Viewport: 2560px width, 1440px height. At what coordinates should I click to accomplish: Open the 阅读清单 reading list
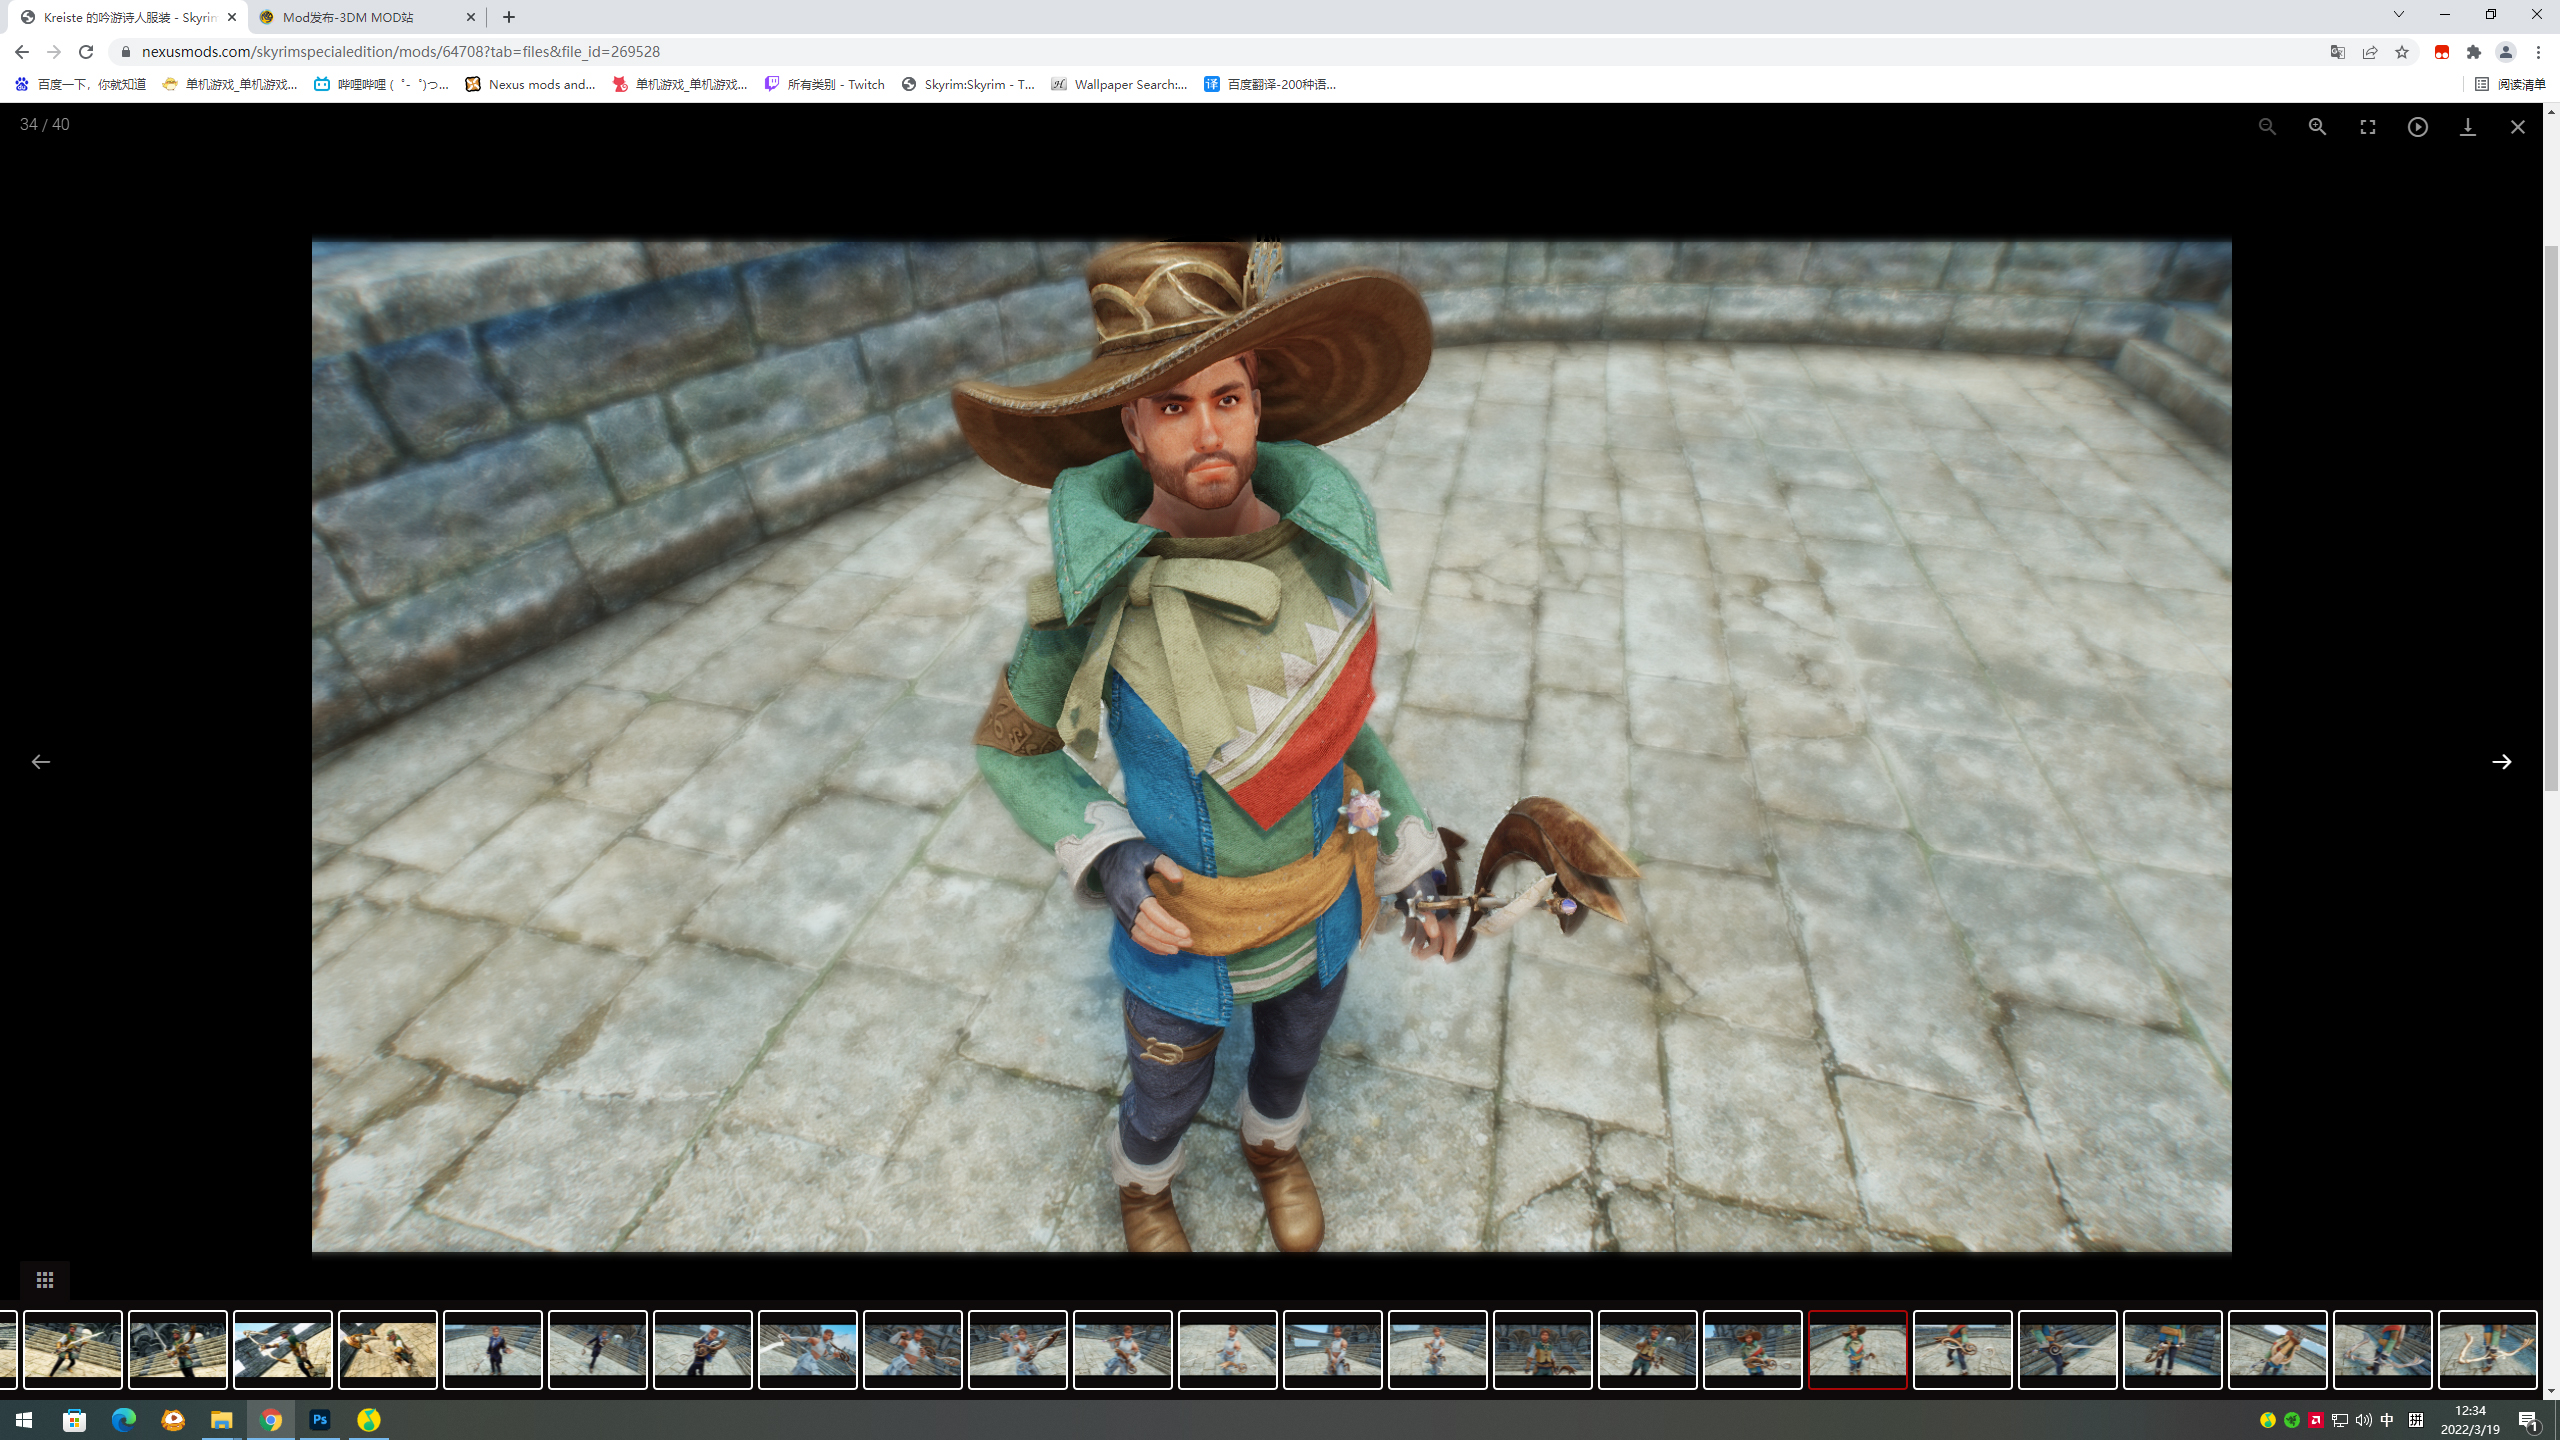click(2510, 84)
